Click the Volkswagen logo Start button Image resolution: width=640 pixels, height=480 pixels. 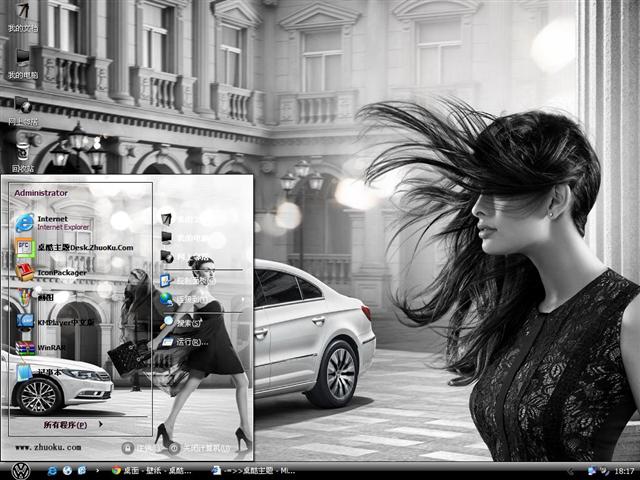(x=20, y=470)
